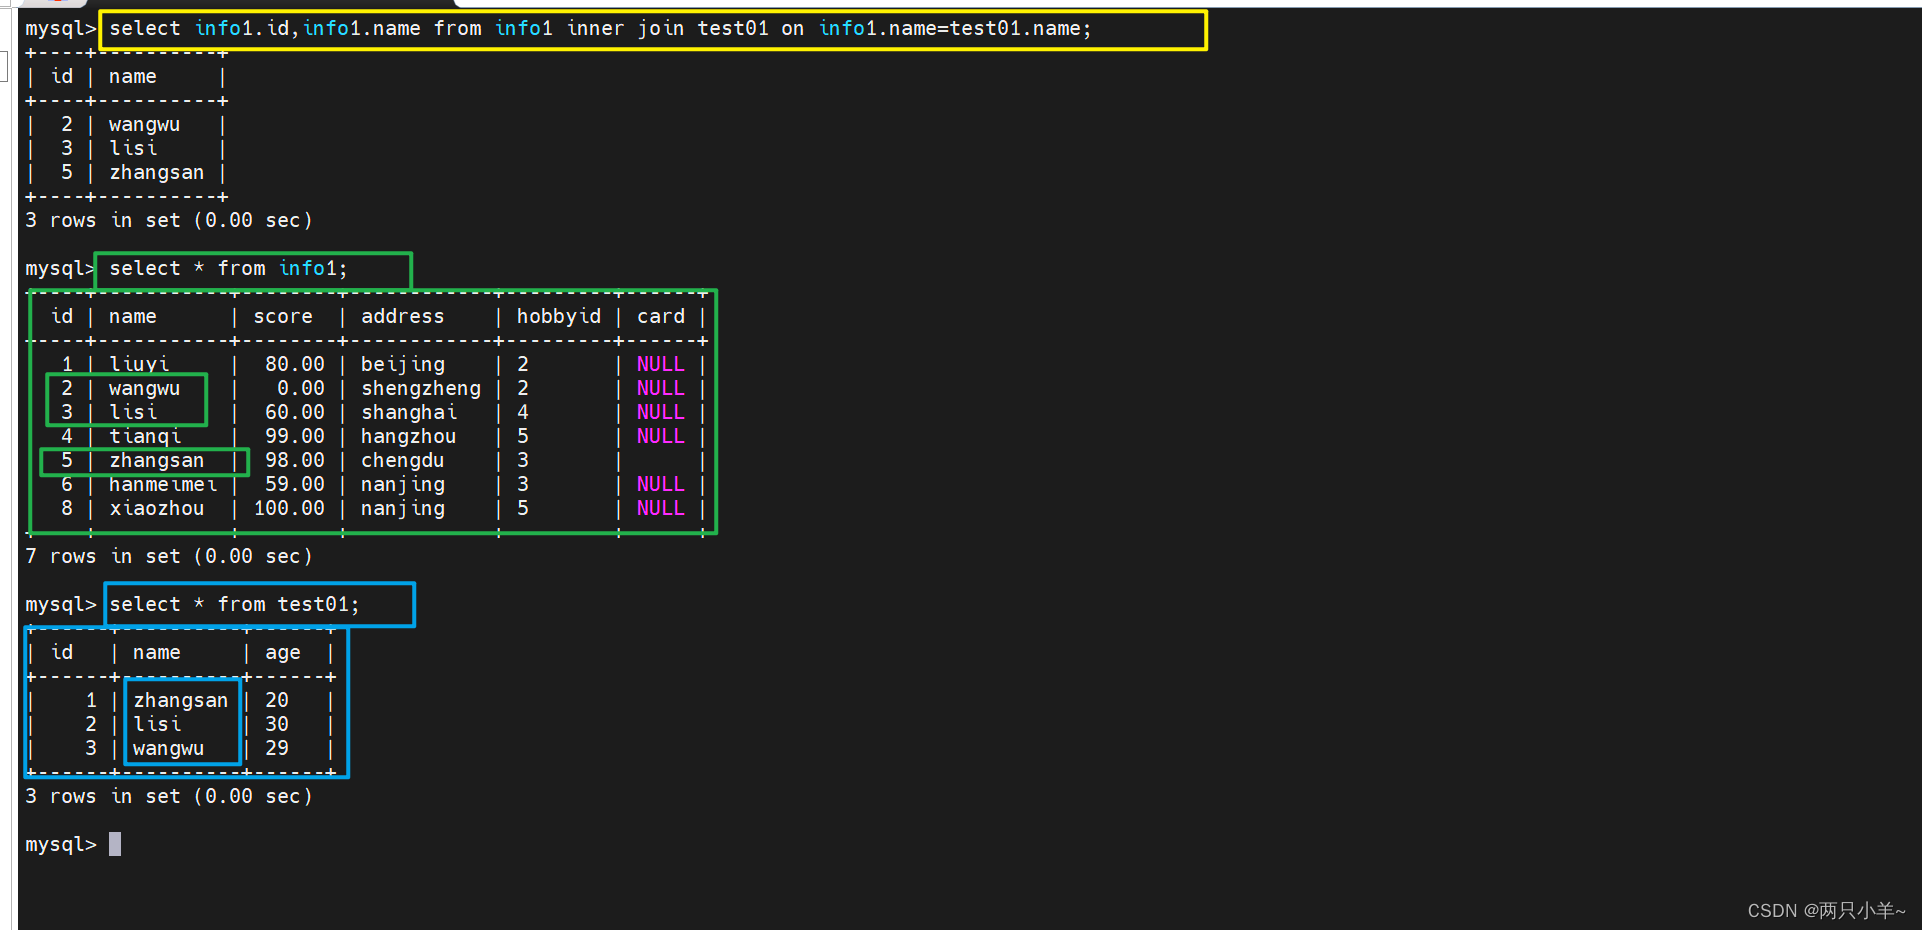1922x930 pixels.
Task: Click address 'shanghai'
Action: [x=409, y=413]
